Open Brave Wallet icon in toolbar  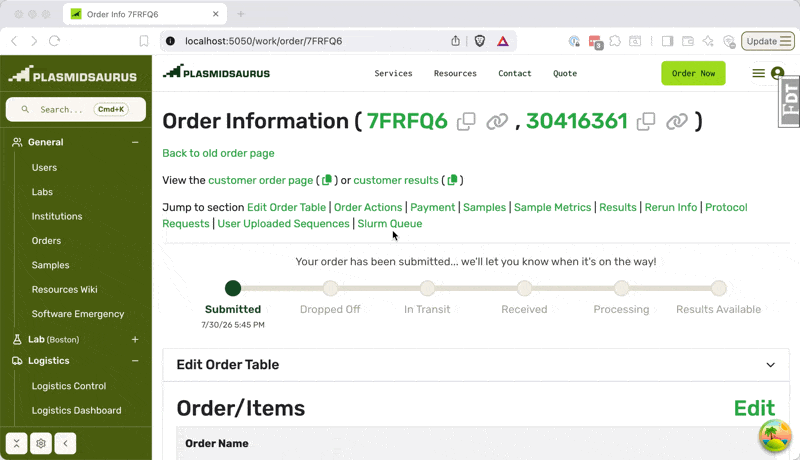click(x=688, y=41)
